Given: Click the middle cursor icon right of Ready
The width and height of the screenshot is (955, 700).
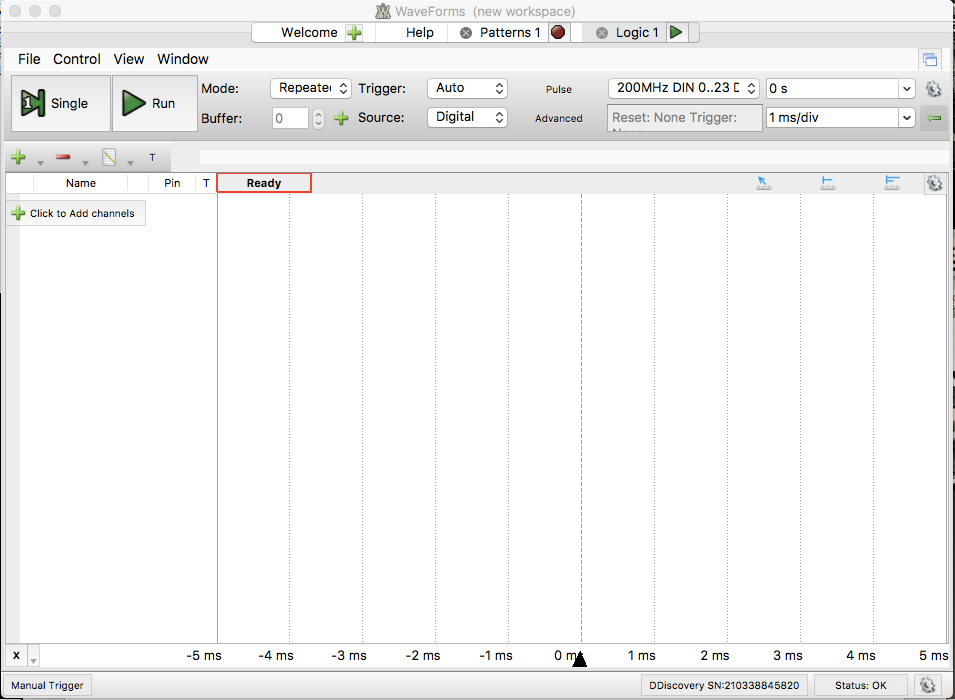Looking at the screenshot, I should point(828,182).
